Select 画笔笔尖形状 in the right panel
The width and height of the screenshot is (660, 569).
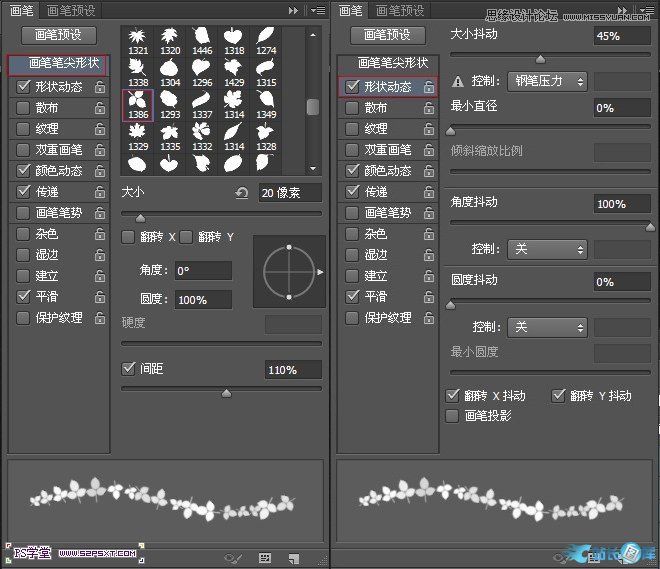click(389, 62)
